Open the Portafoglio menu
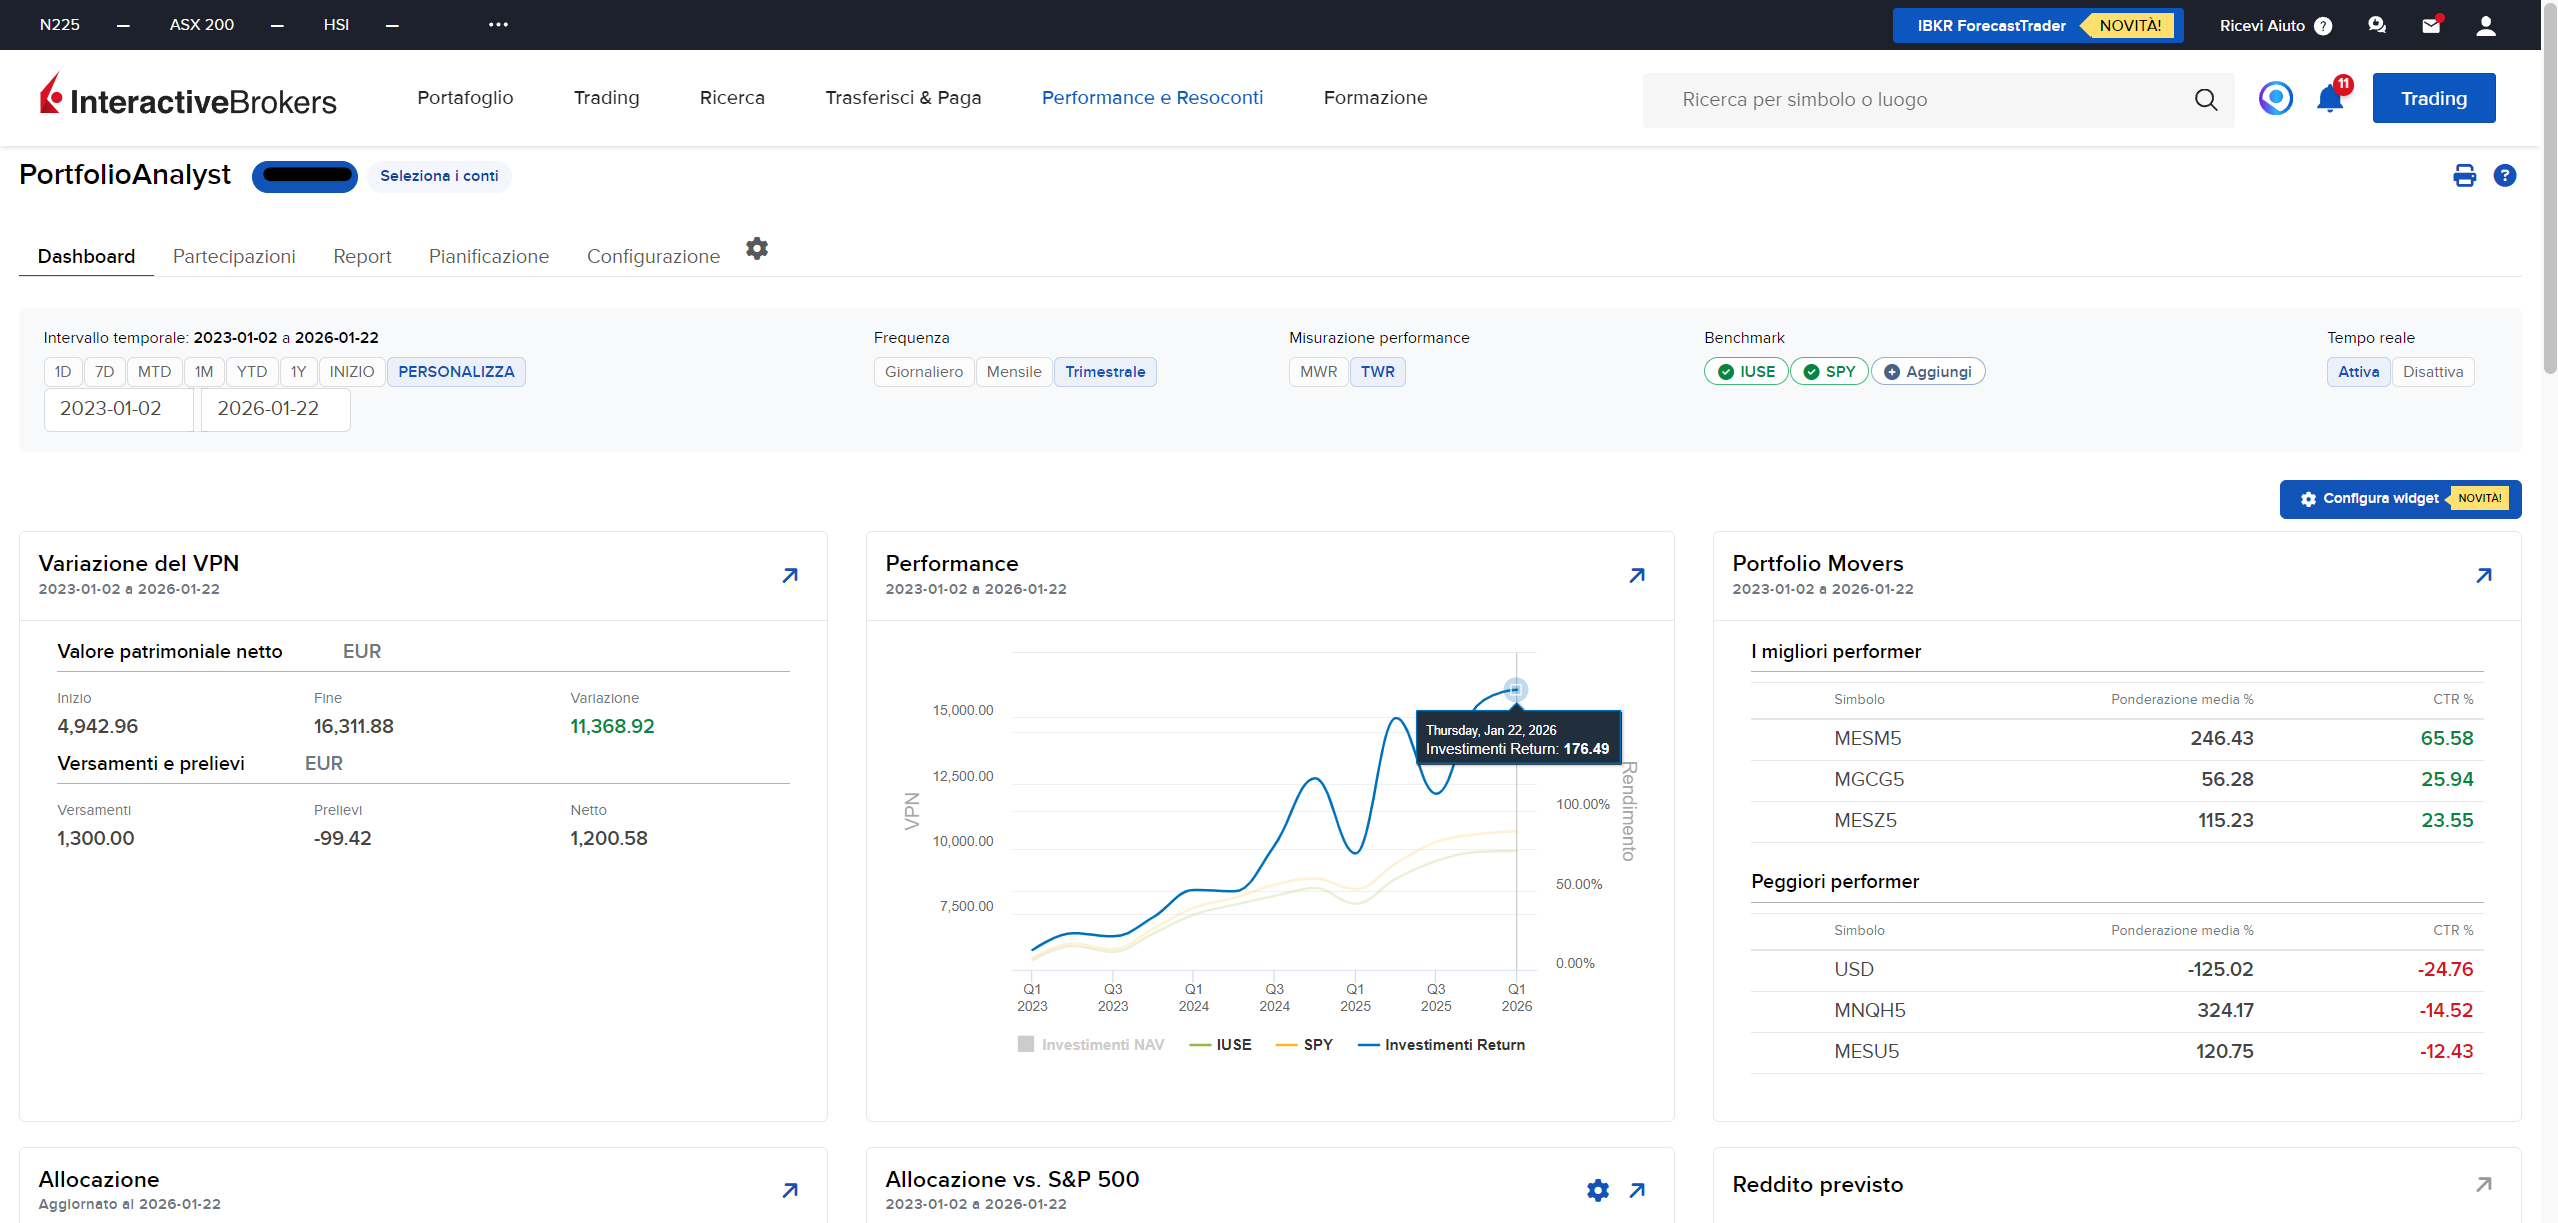The image size is (2558, 1223). (465, 98)
